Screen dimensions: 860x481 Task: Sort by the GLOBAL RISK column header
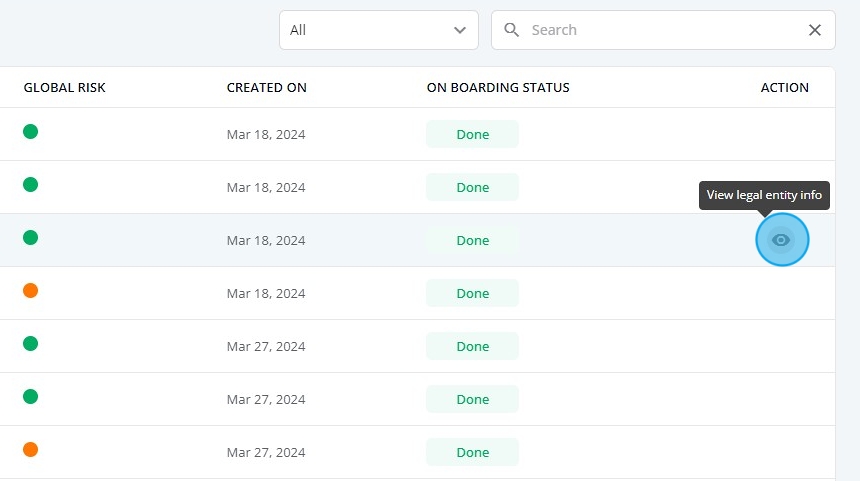(64, 88)
